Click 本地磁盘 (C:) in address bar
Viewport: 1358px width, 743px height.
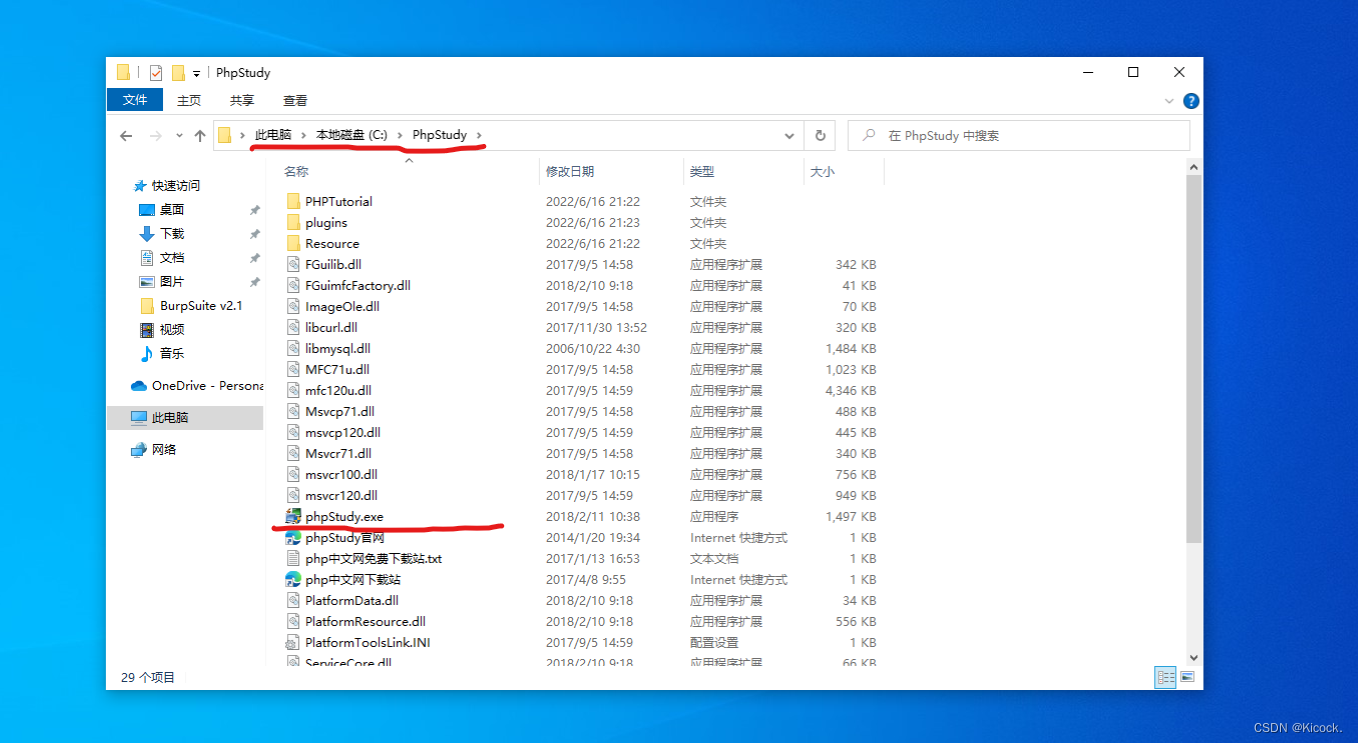[351, 135]
